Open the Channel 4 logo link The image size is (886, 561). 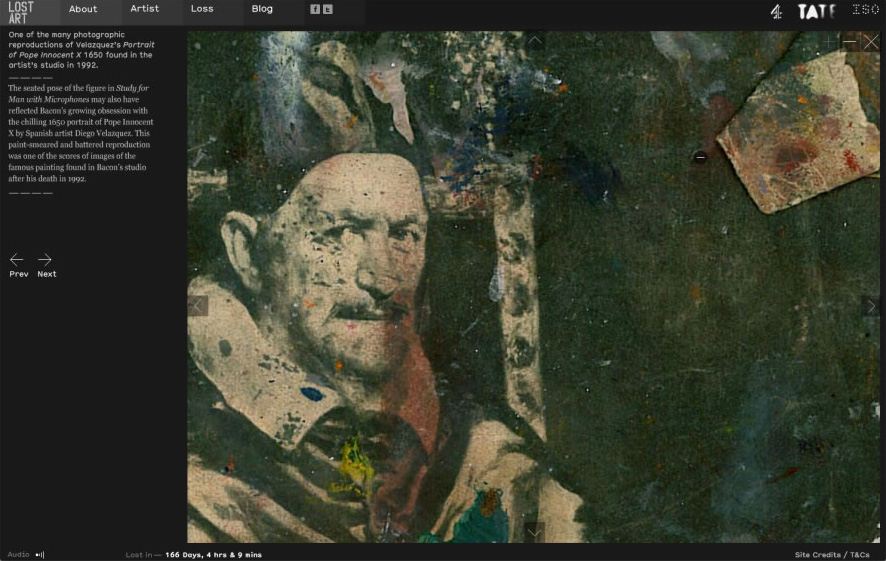[777, 11]
